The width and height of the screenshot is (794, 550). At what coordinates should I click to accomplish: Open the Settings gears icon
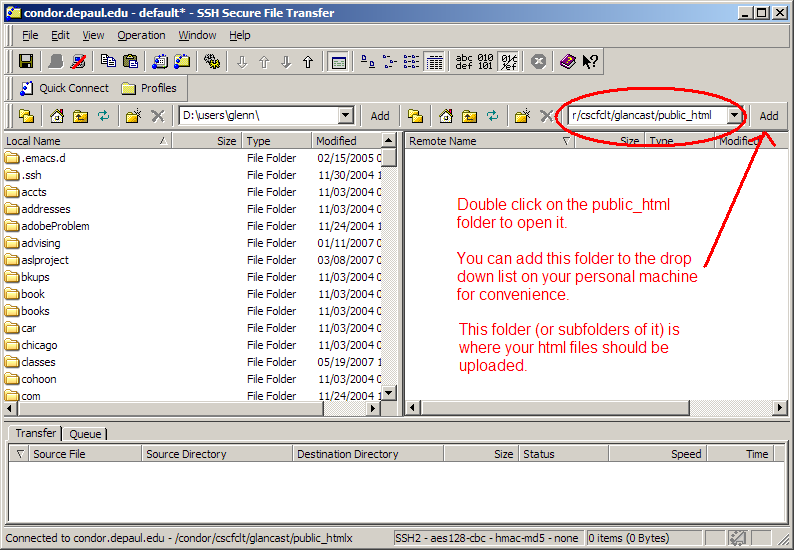click(212, 62)
